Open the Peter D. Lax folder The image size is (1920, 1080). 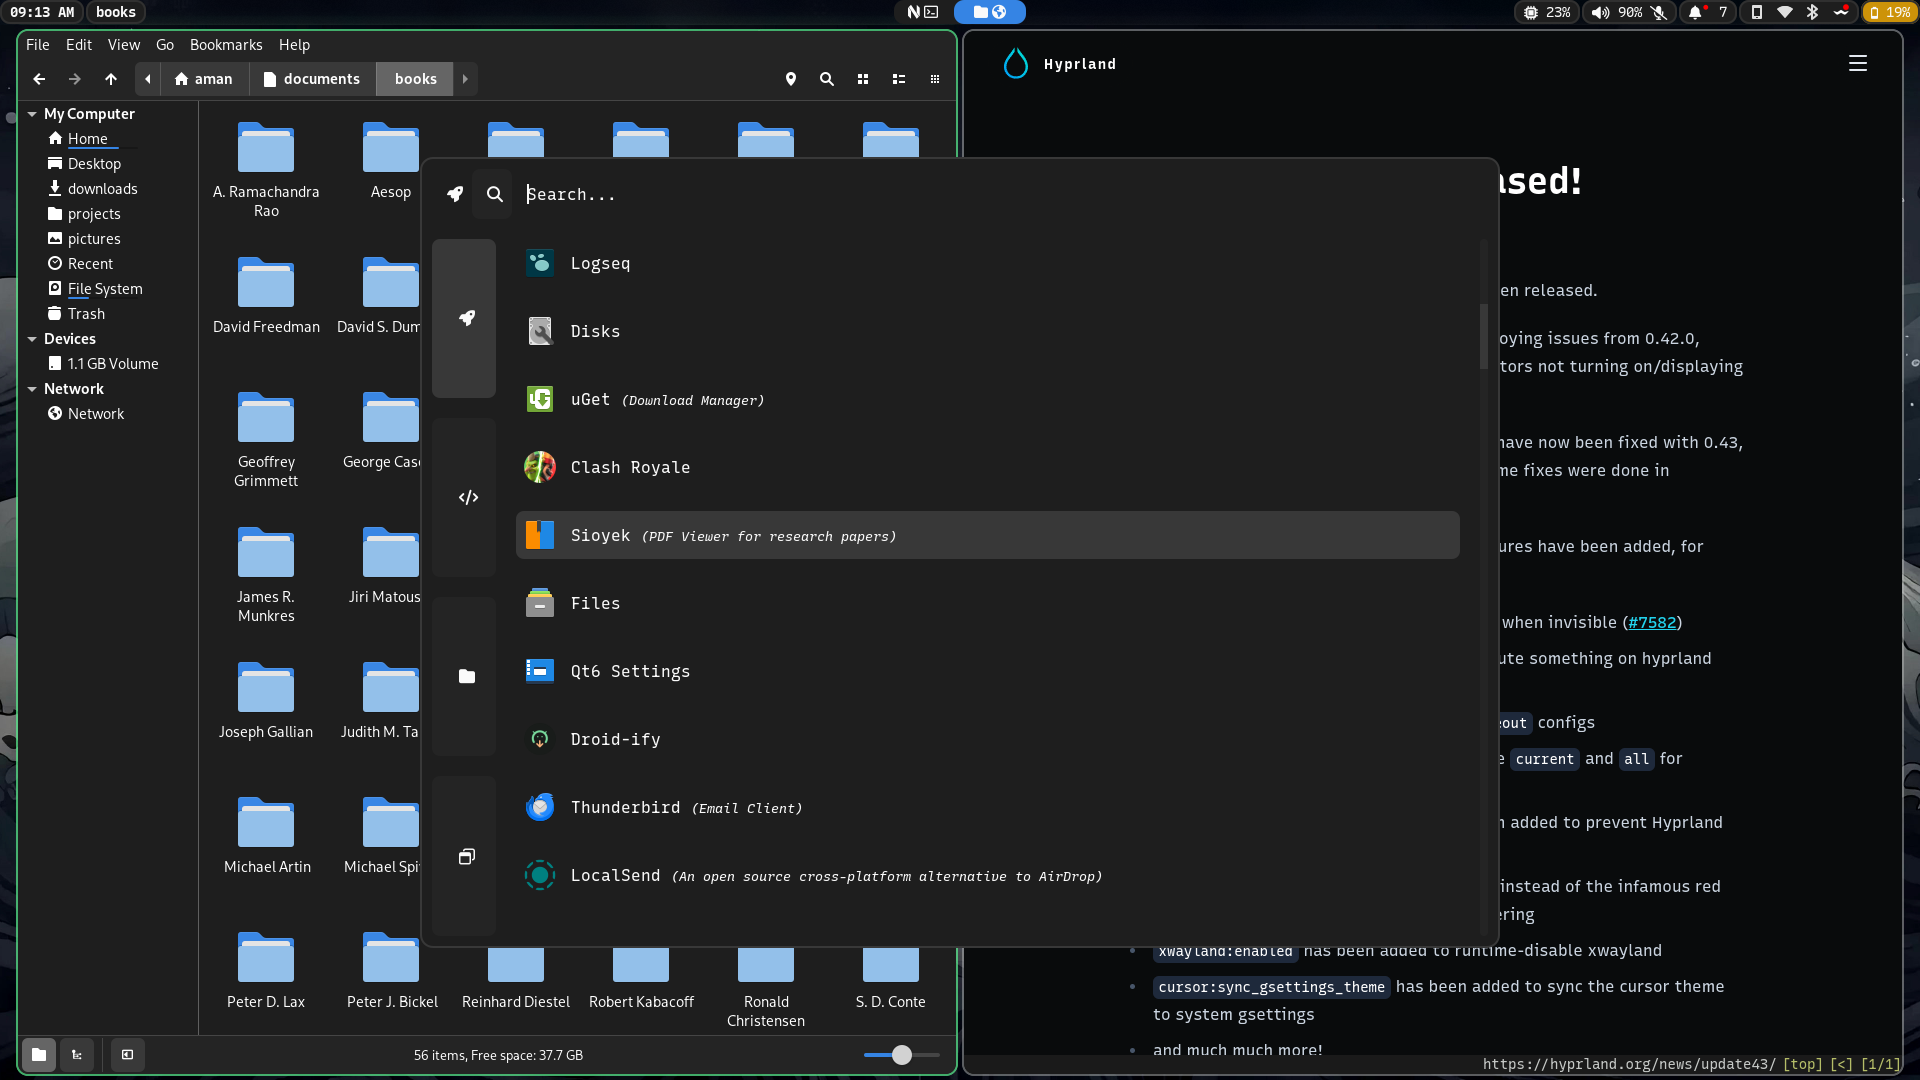(x=266, y=971)
